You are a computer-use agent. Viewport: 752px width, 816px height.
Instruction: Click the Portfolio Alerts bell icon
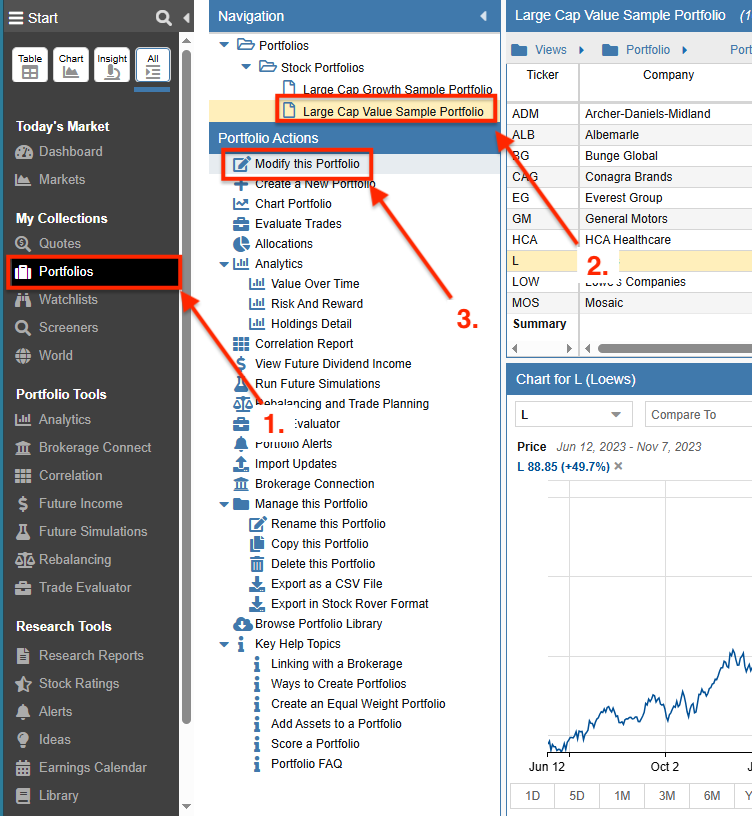click(x=241, y=444)
